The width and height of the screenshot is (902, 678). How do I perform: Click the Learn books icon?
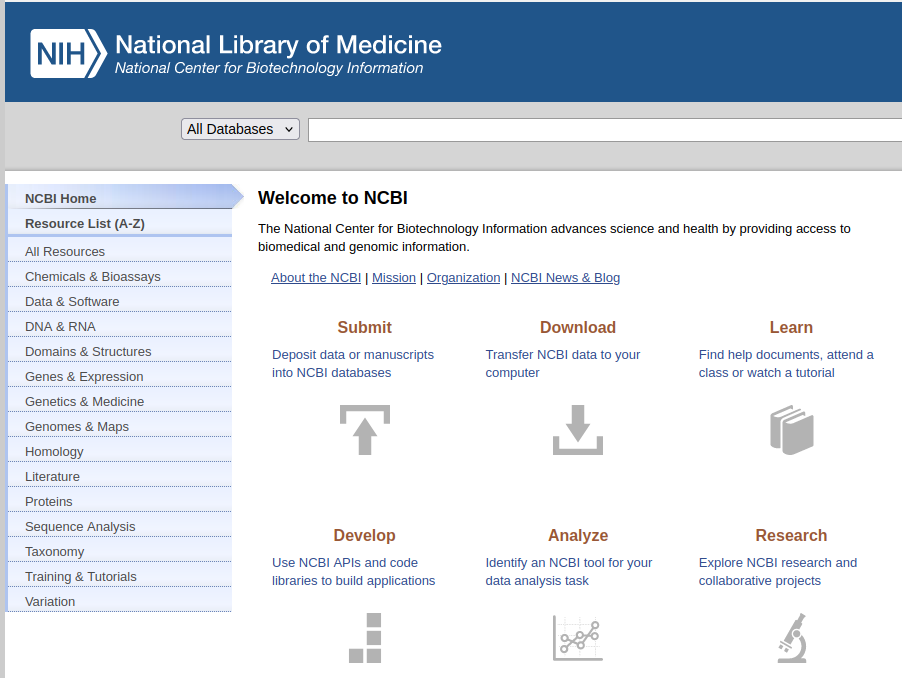(791, 430)
